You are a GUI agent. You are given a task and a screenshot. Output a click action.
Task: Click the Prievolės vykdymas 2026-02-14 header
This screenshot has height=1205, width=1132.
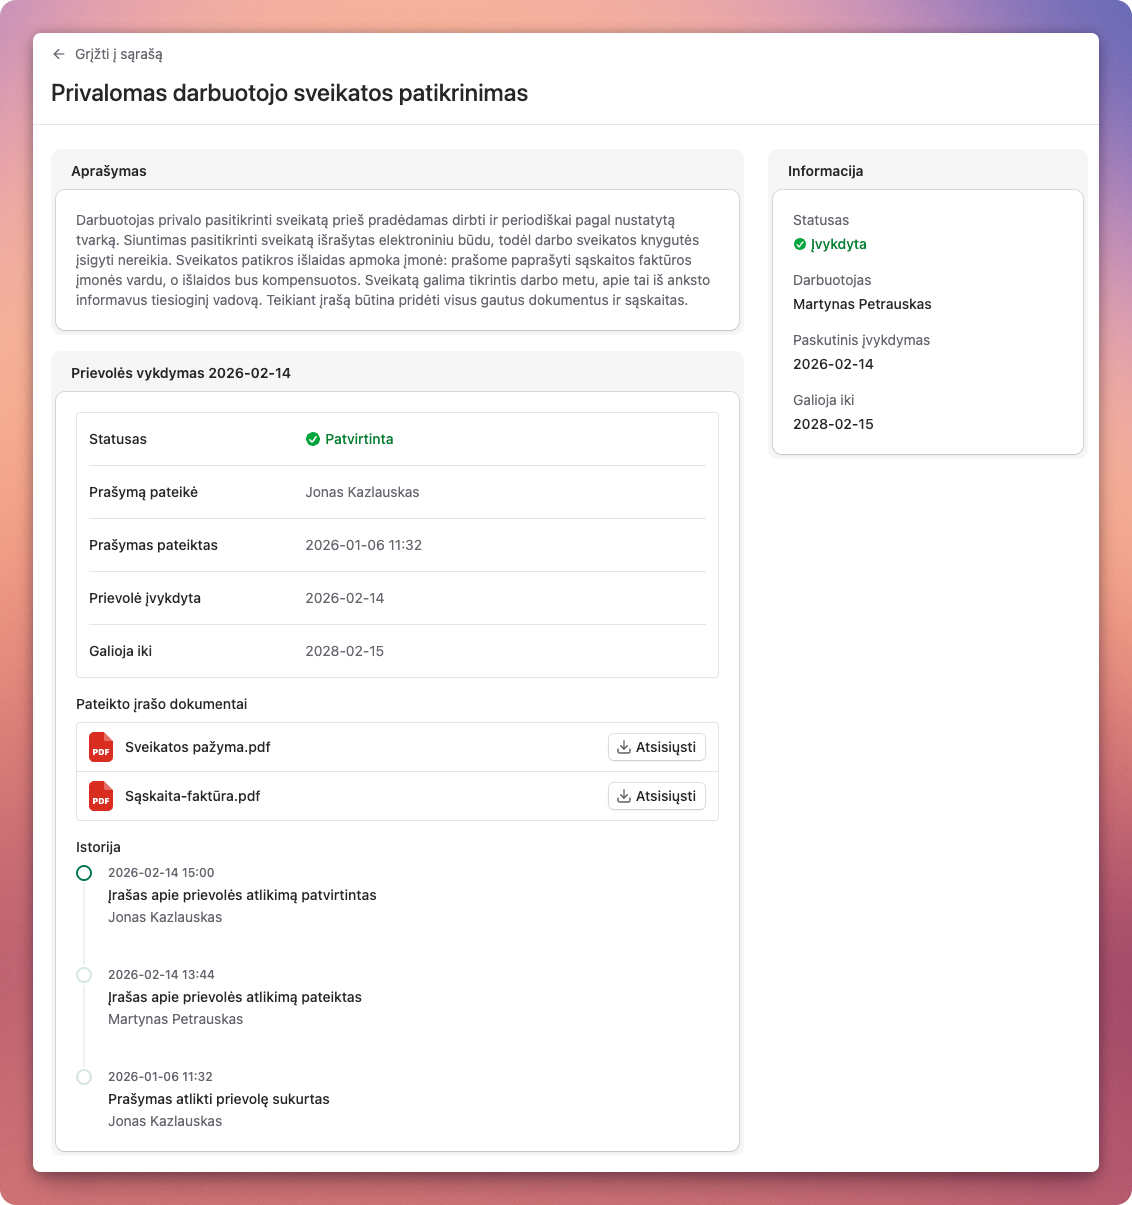[x=180, y=372]
